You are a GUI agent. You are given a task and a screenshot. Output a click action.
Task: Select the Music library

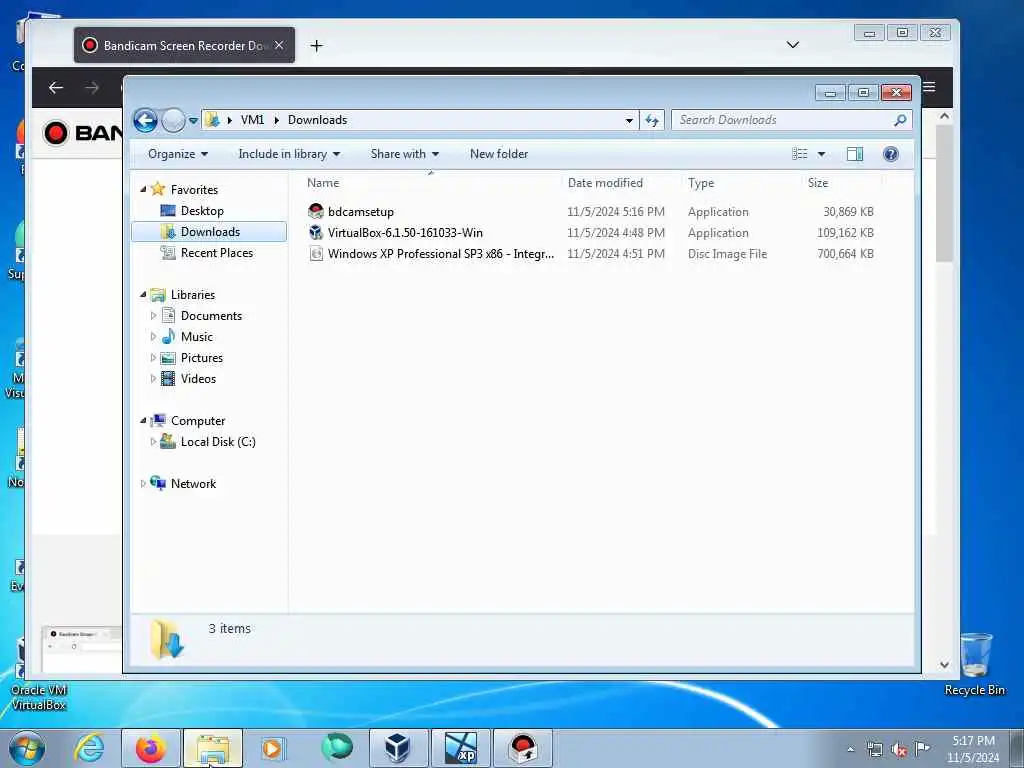[x=197, y=336]
